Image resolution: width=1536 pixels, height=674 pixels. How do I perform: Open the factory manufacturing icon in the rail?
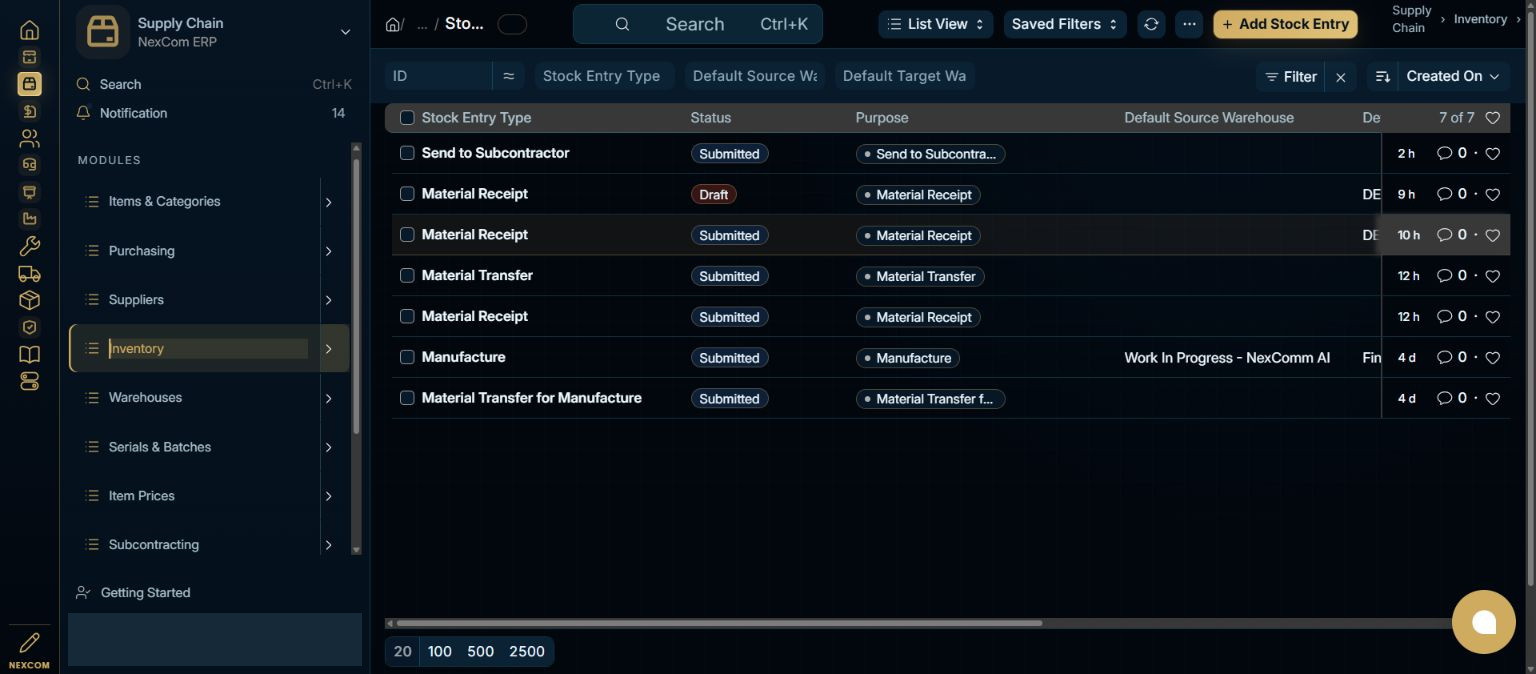29,219
